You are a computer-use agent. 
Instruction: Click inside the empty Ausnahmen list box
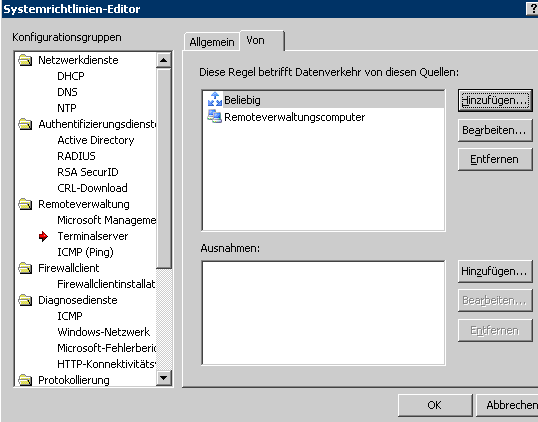[x=324, y=313]
